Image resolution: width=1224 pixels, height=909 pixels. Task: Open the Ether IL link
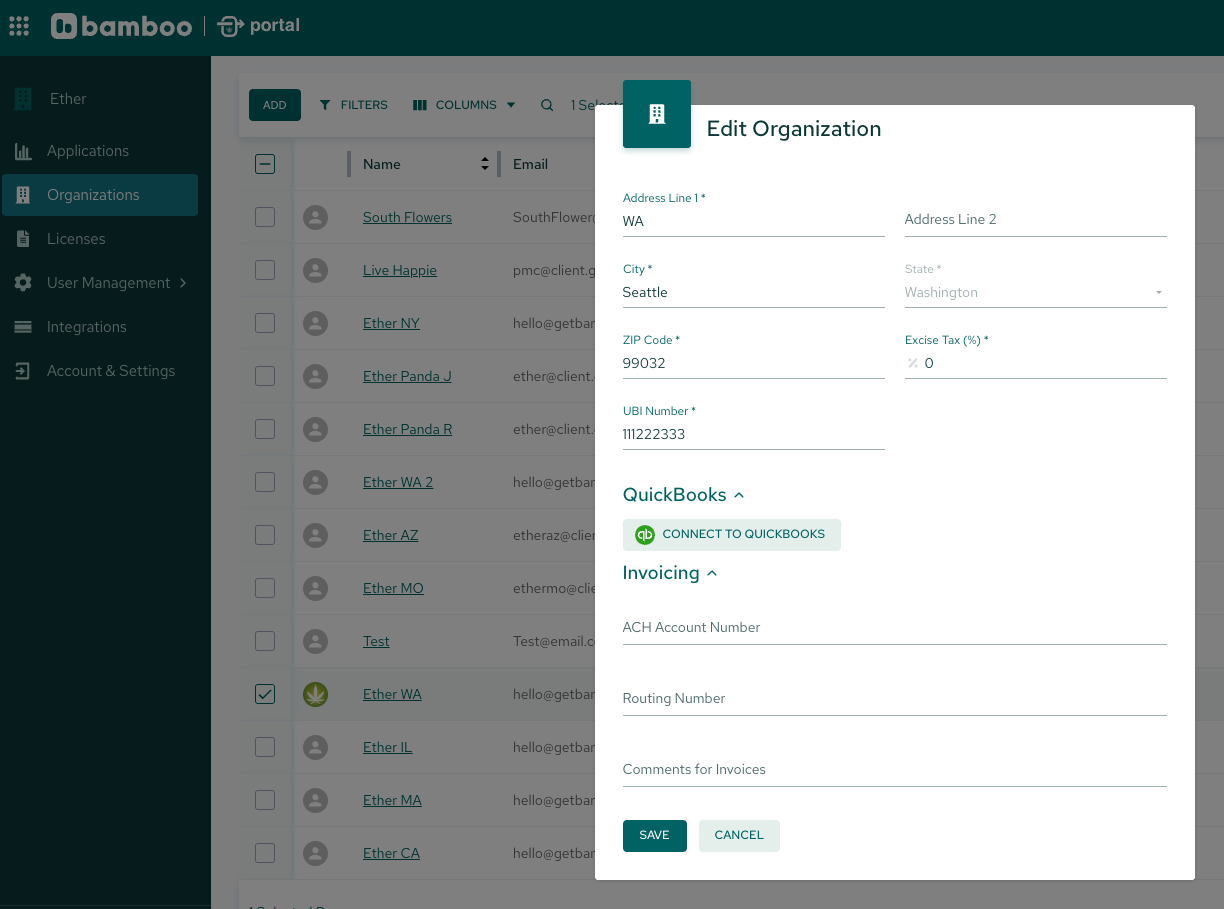tap(387, 747)
